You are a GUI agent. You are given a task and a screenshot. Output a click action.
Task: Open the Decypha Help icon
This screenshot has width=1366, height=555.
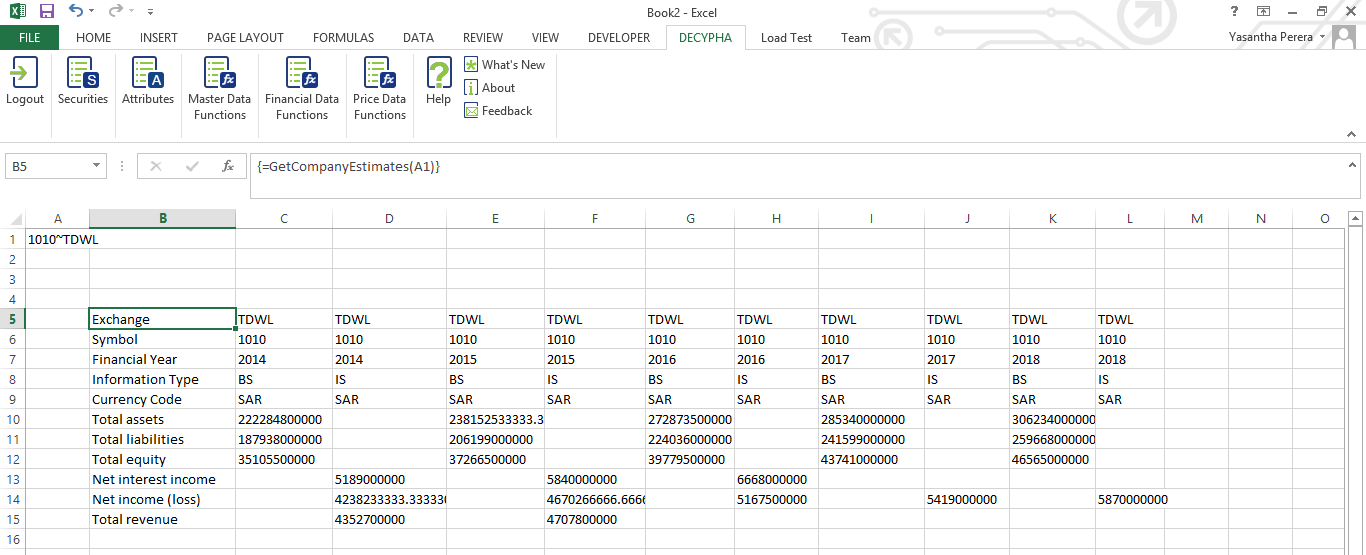click(x=439, y=82)
